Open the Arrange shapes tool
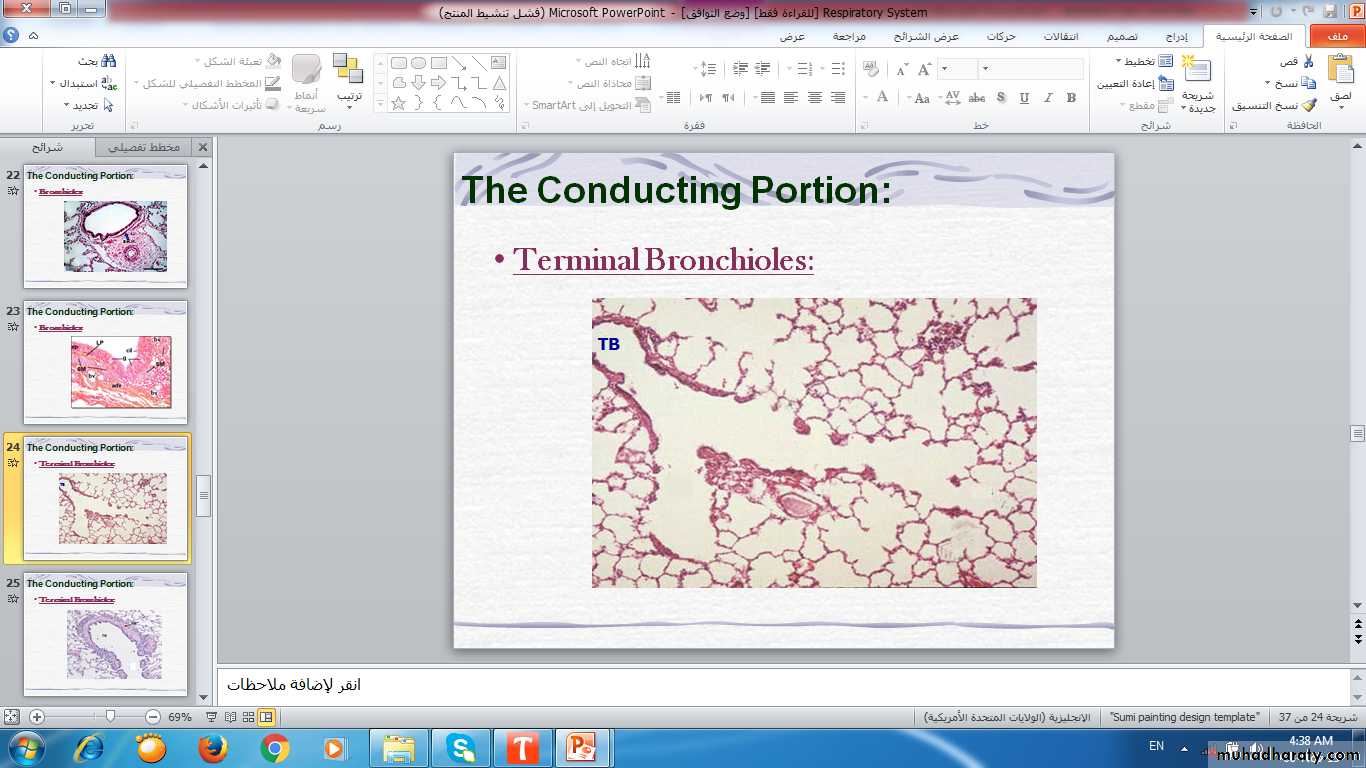Viewport: 1366px width, 768px height. pyautogui.click(x=348, y=78)
